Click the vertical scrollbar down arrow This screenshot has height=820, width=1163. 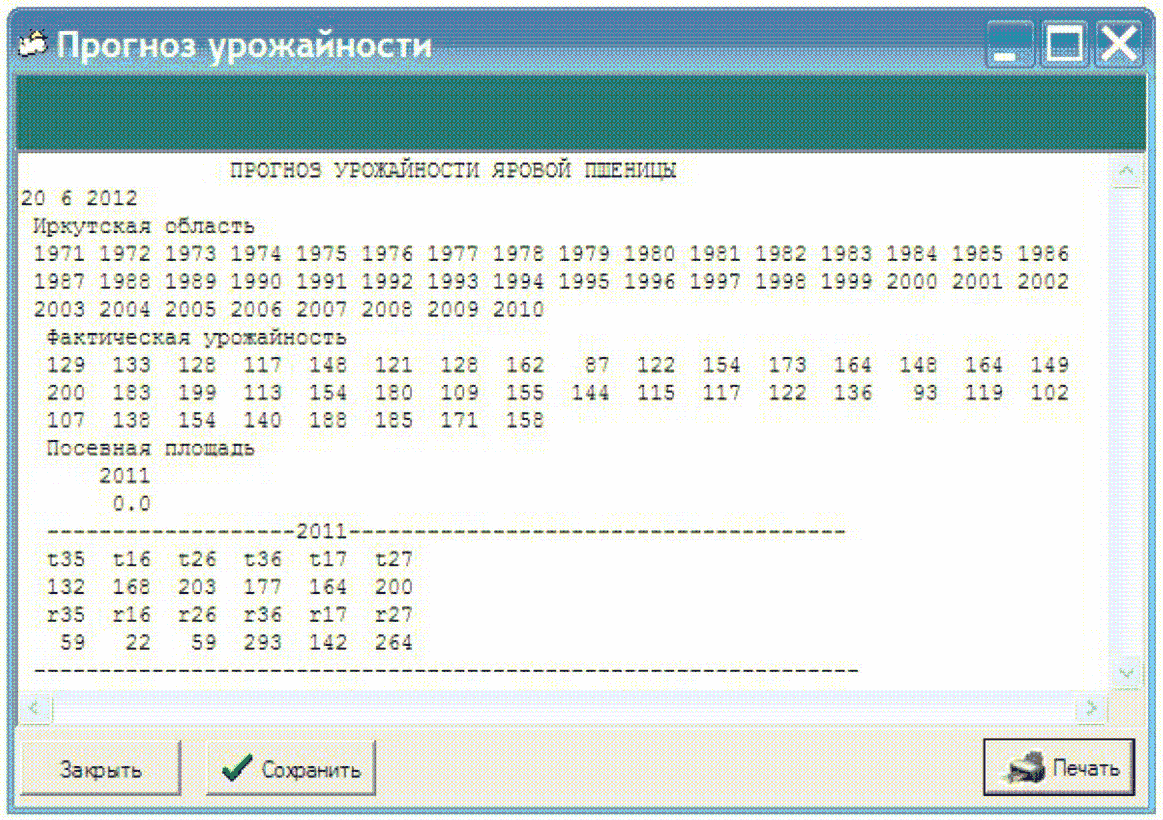click(x=1126, y=673)
